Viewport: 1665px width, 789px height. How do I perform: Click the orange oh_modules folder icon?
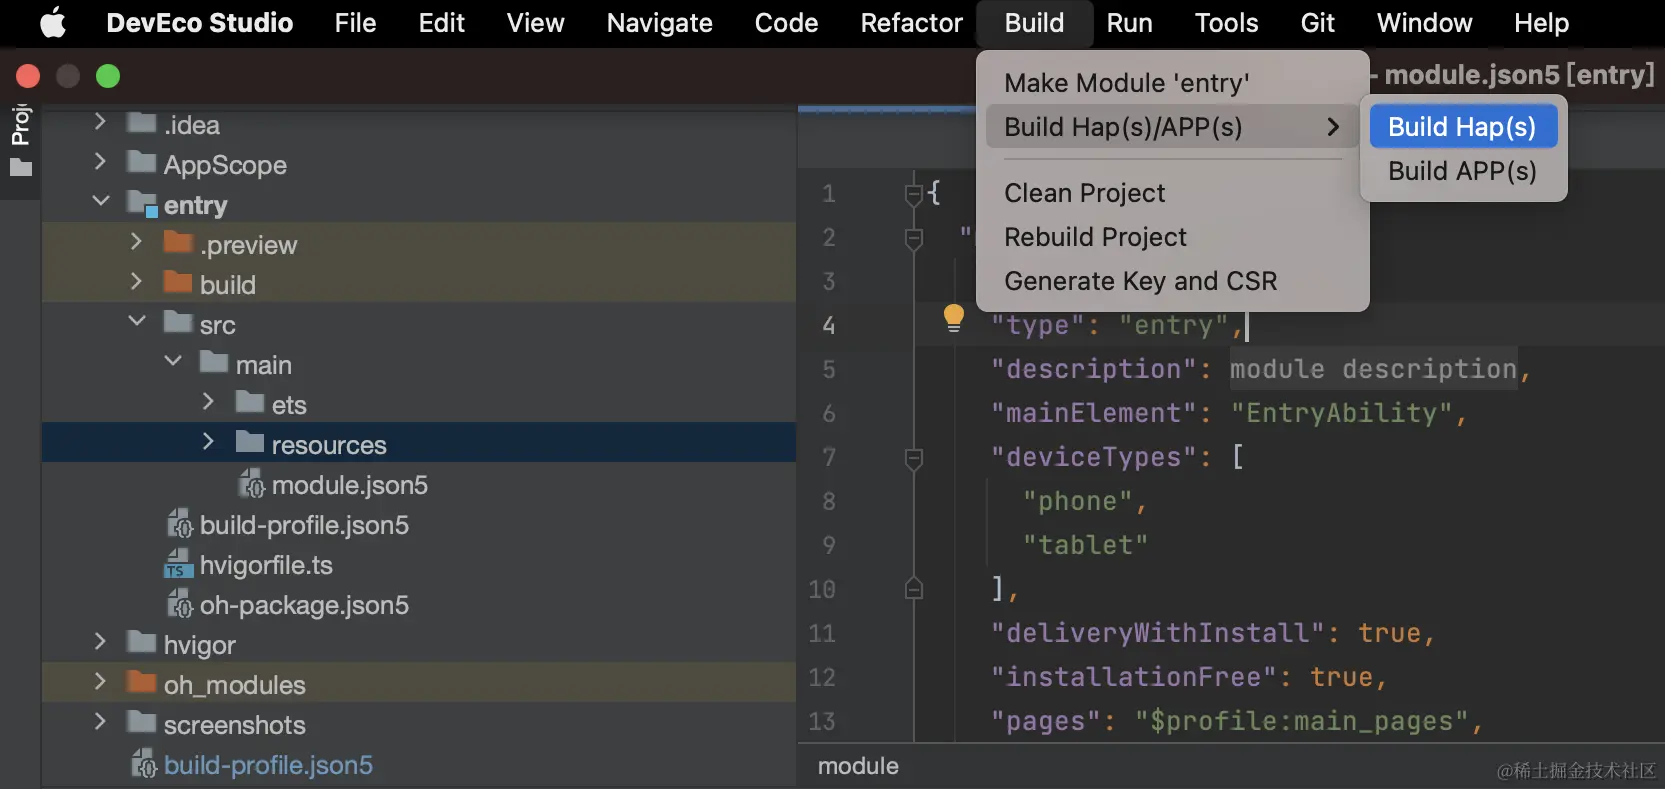click(x=142, y=684)
